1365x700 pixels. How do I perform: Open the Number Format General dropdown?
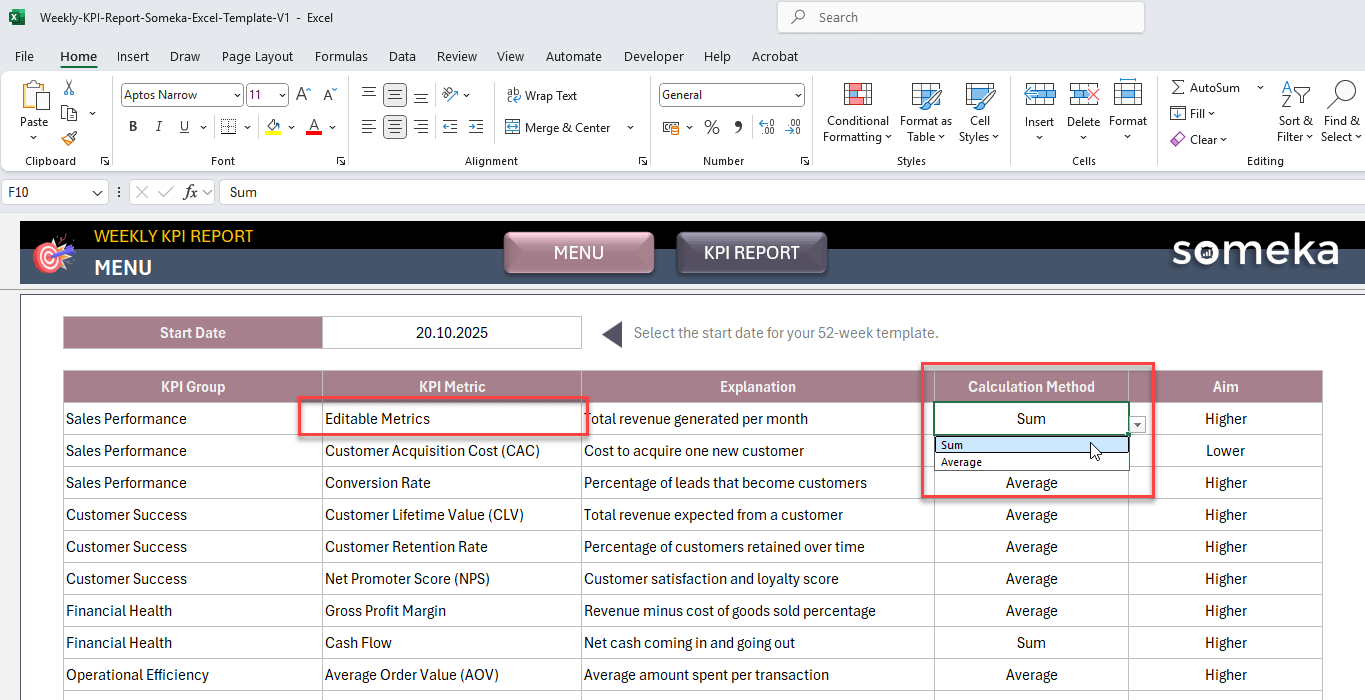point(798,95)
